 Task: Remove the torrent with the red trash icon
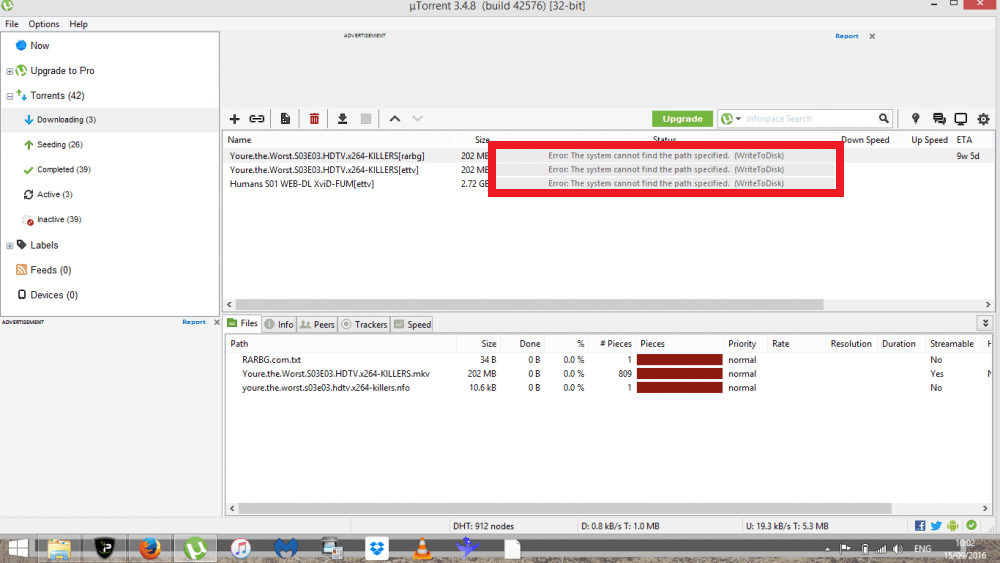[314, 119]
